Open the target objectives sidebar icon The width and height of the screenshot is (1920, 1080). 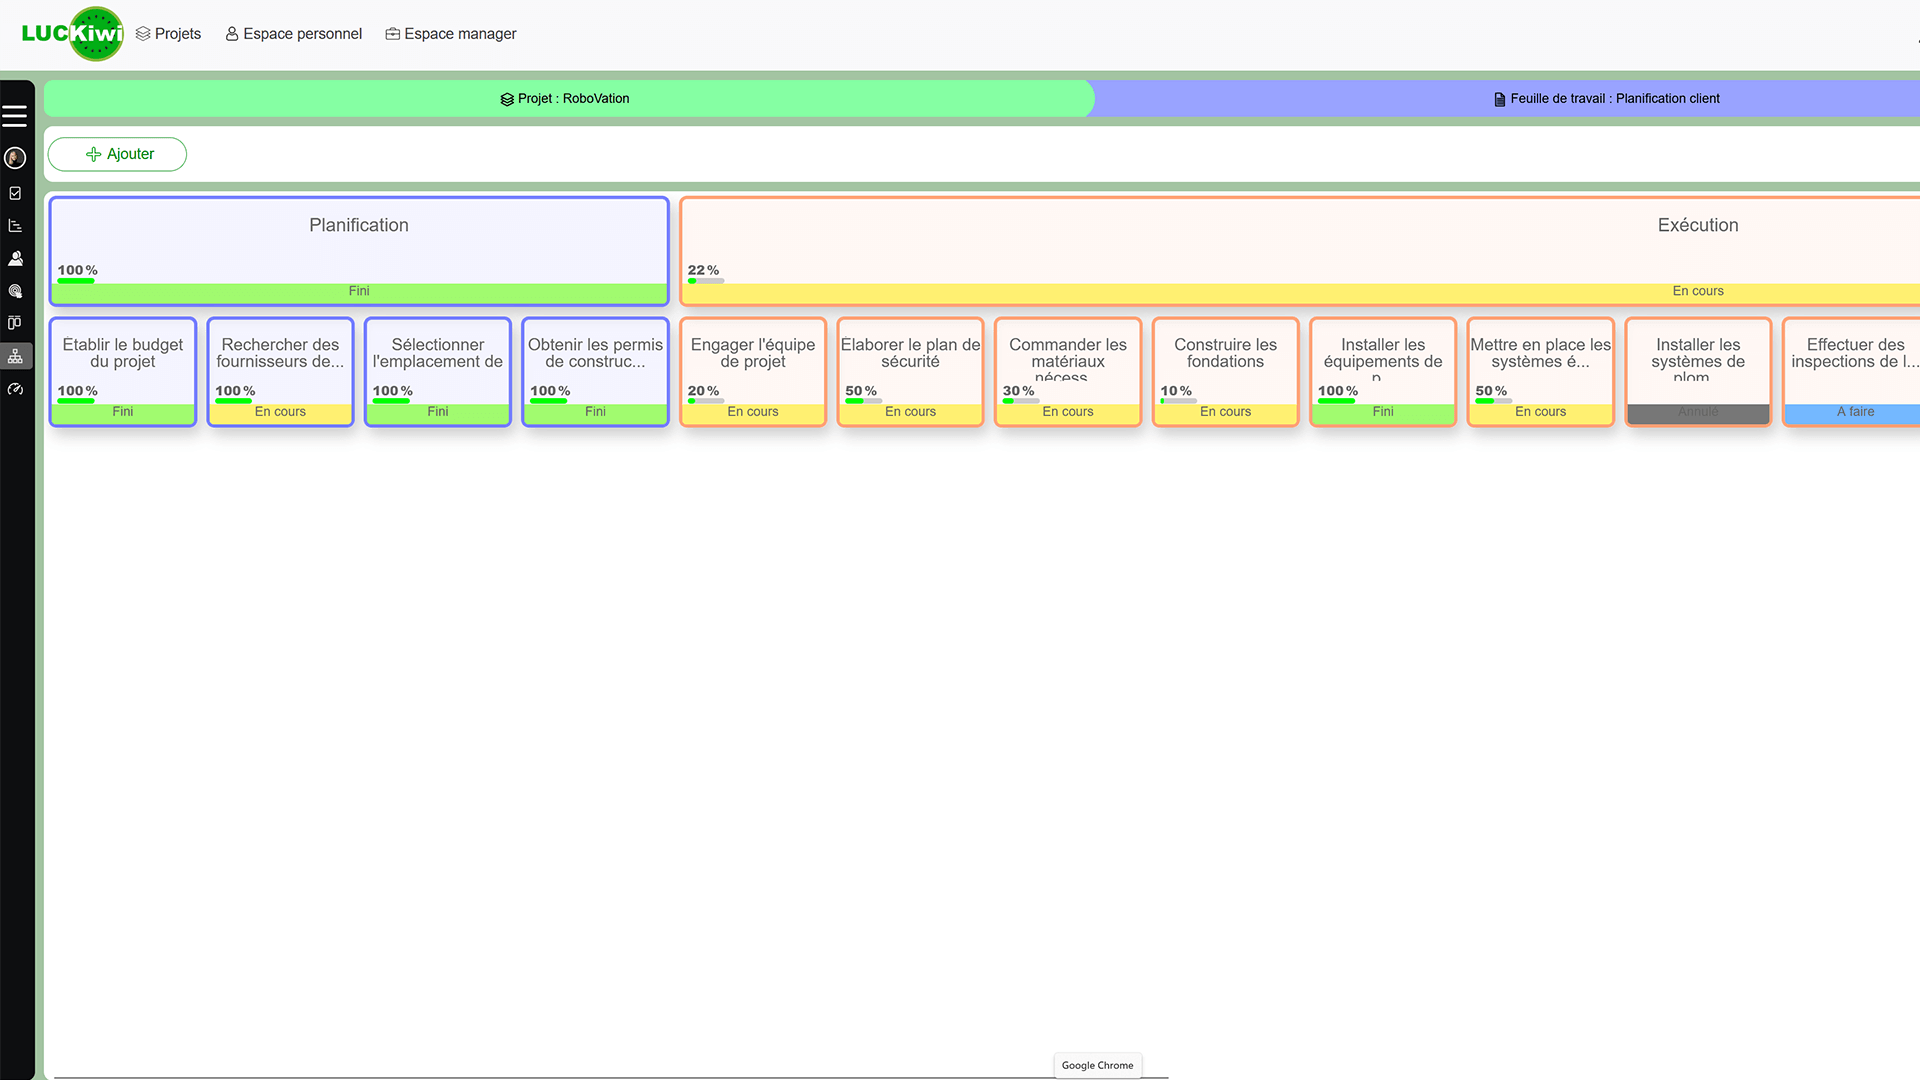pyautogui.click(x=15, y=291)
